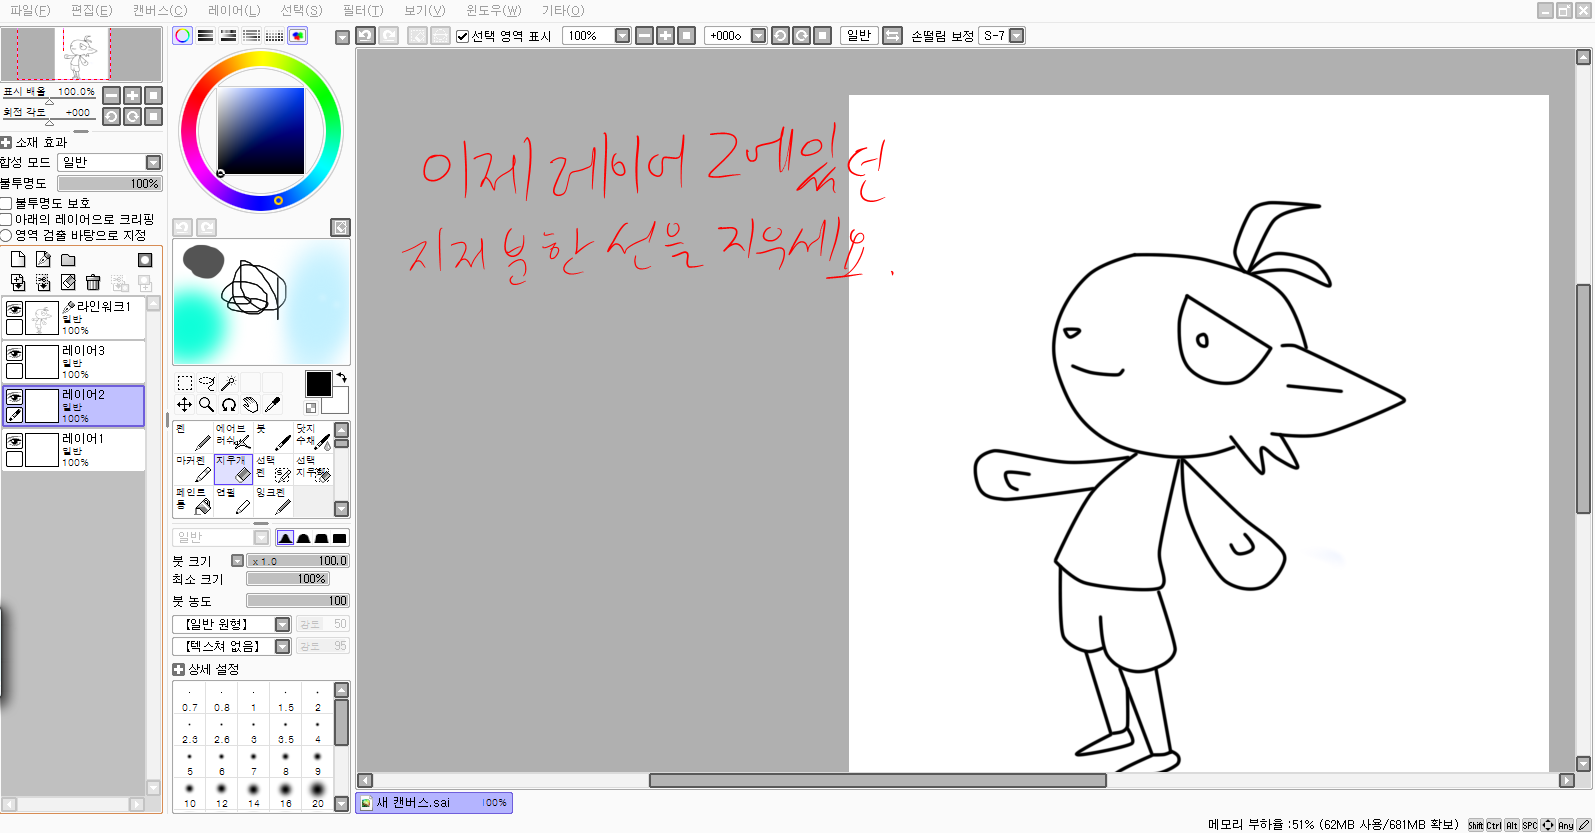Switch to 새 캔버스.sai document tab
The image size is (1595, 833).
coord(434,803)
